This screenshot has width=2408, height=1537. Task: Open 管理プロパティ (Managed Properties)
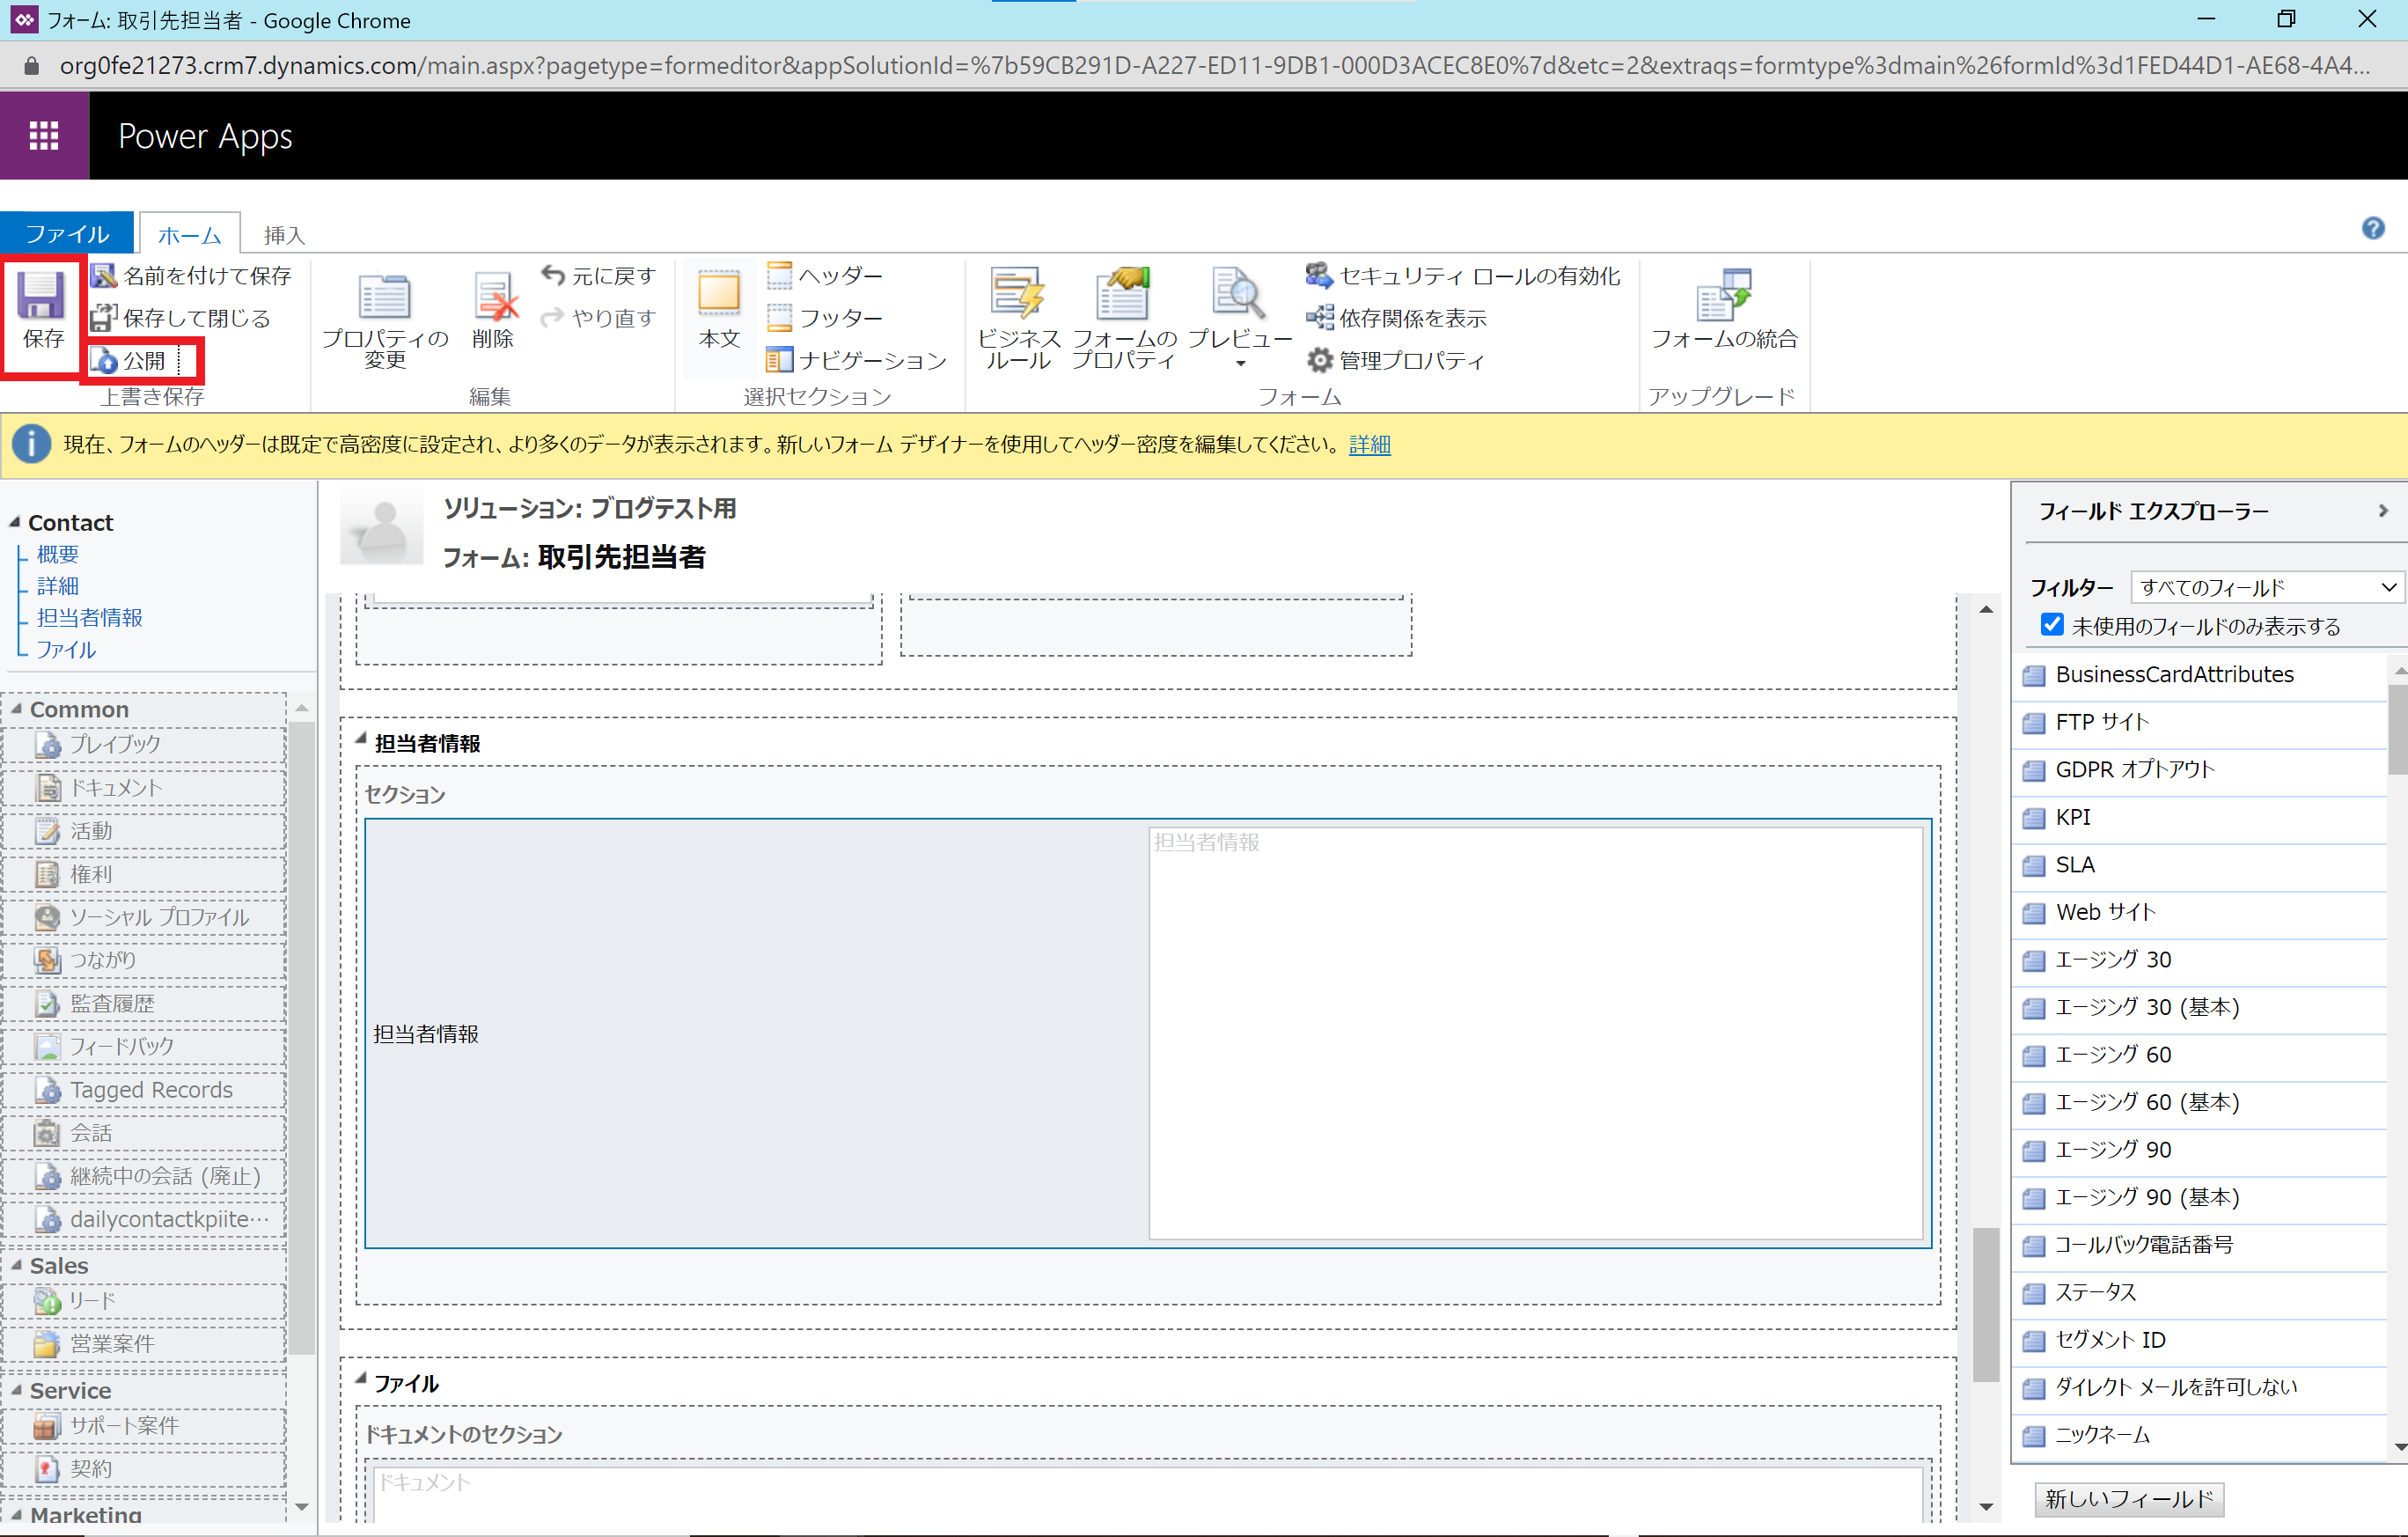tap(1396, 360)
